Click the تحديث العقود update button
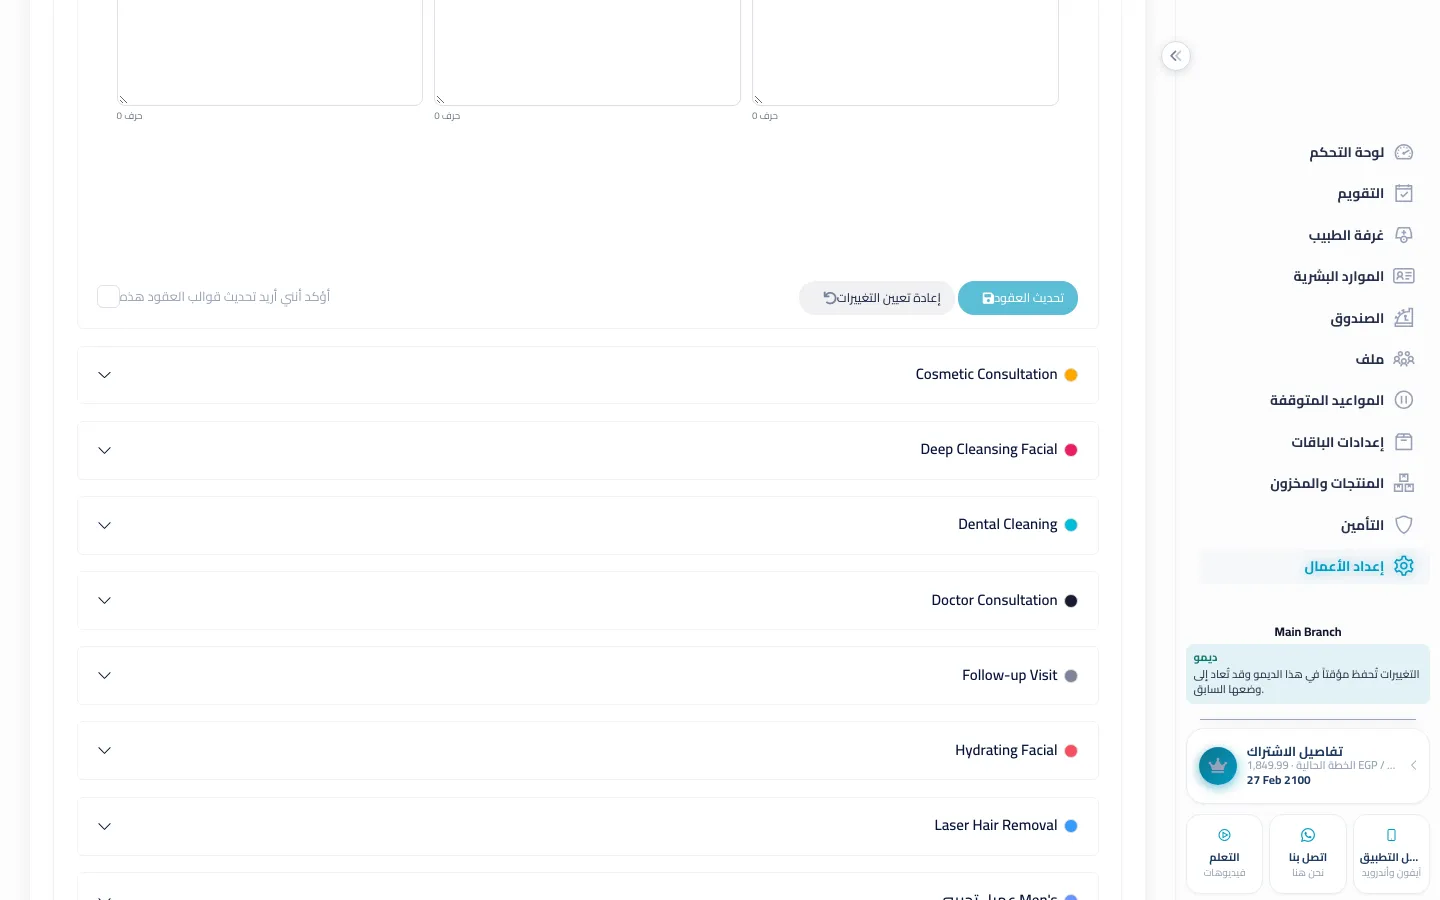Viewport: 1440px width, 900px height. pyautogui.click(x=1018, y=298)
